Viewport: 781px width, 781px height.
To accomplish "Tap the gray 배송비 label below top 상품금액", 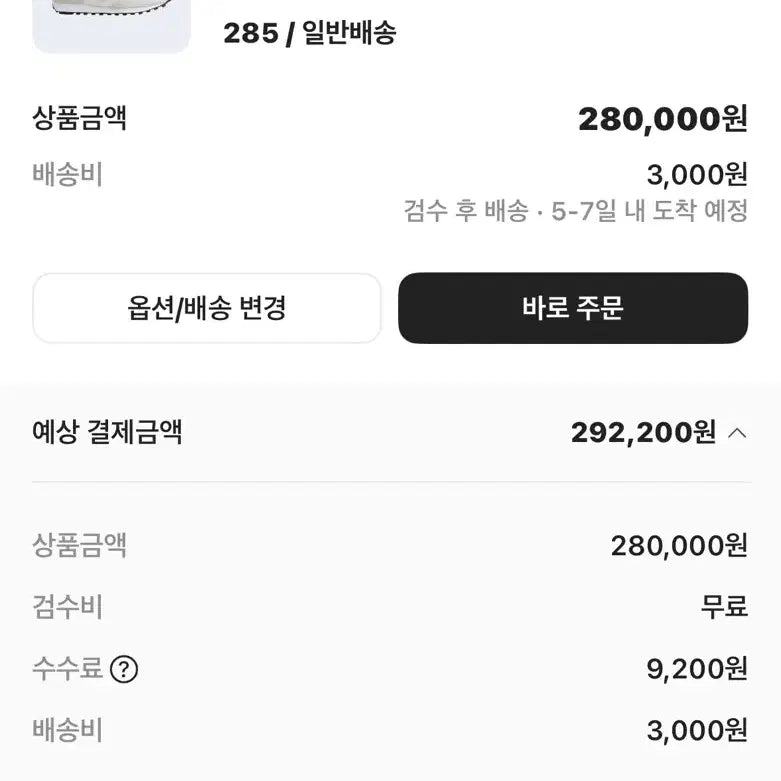I will 68,175.
